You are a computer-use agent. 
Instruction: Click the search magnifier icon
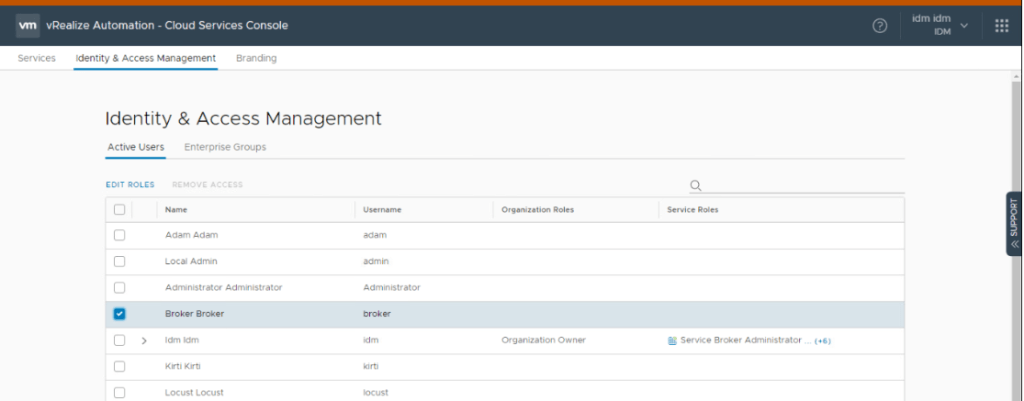(x=696, y=185)
